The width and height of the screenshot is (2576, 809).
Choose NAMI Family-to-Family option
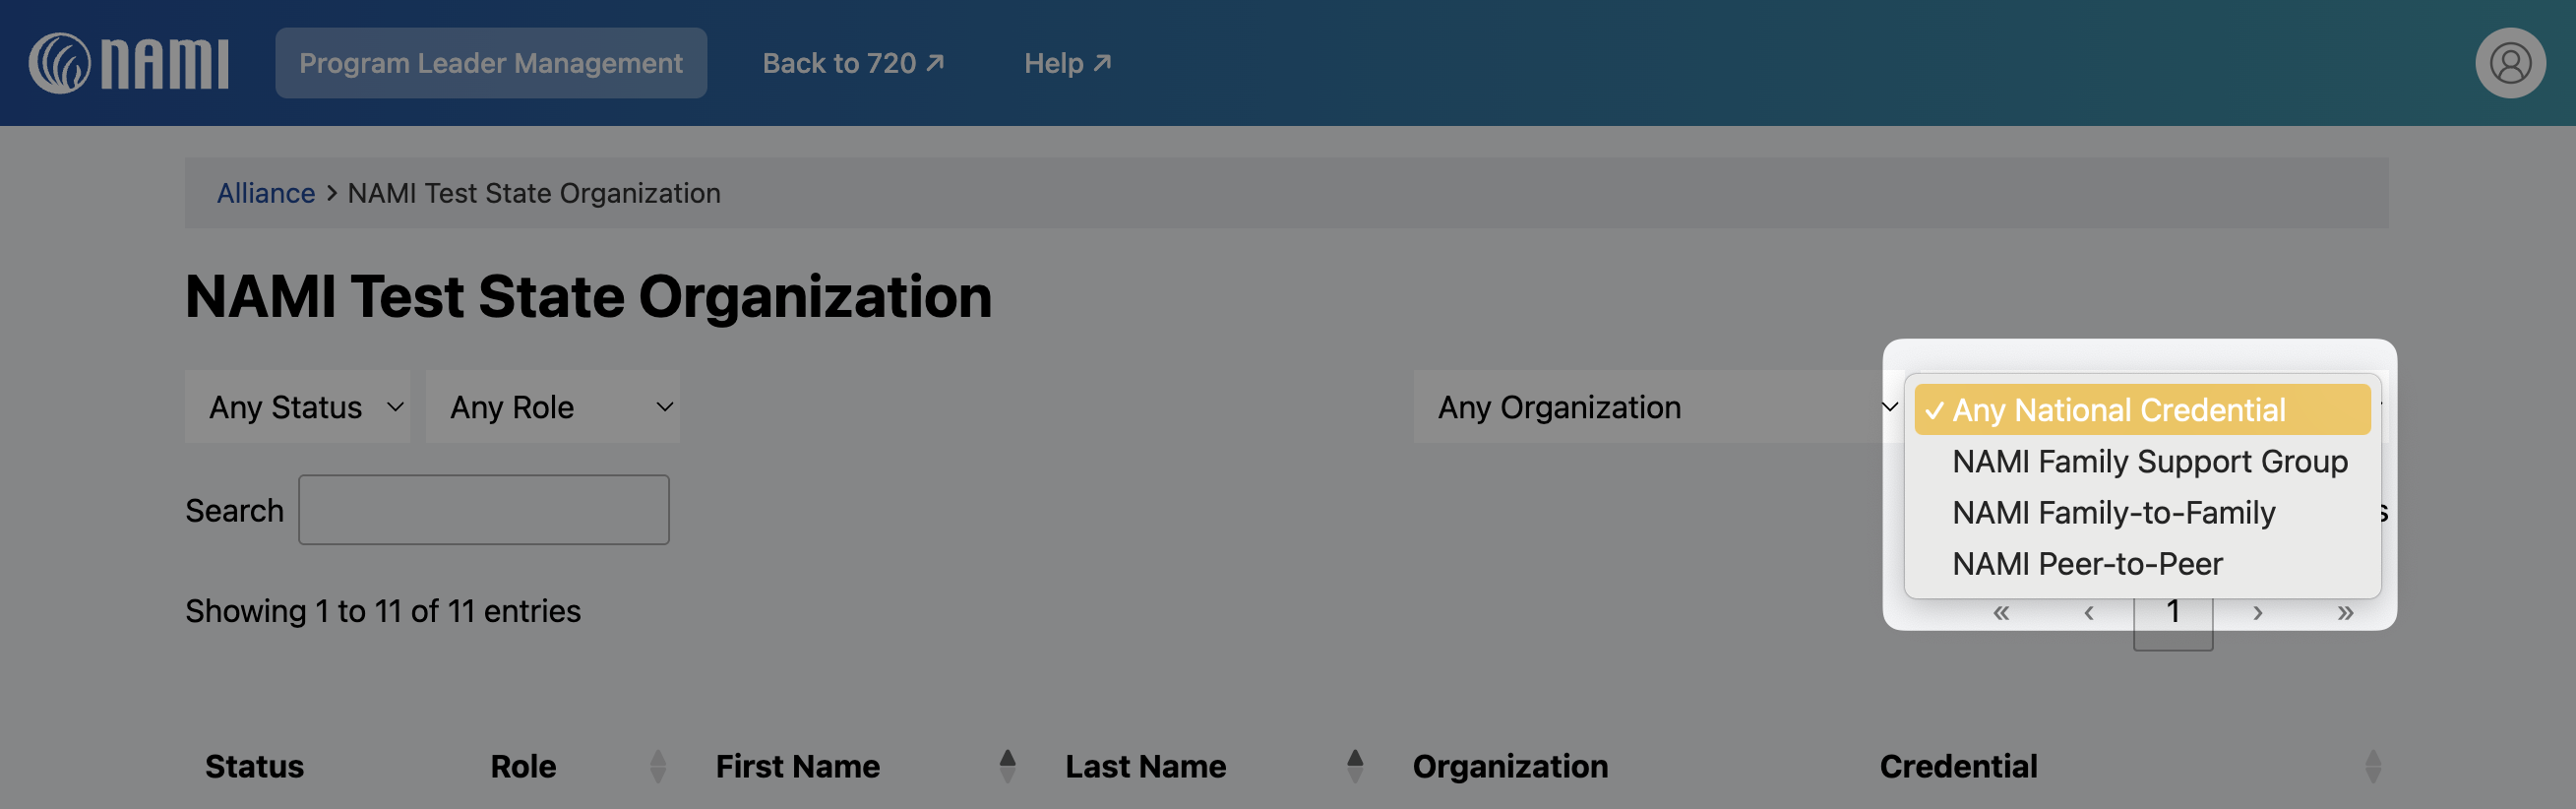(2142, 513)
